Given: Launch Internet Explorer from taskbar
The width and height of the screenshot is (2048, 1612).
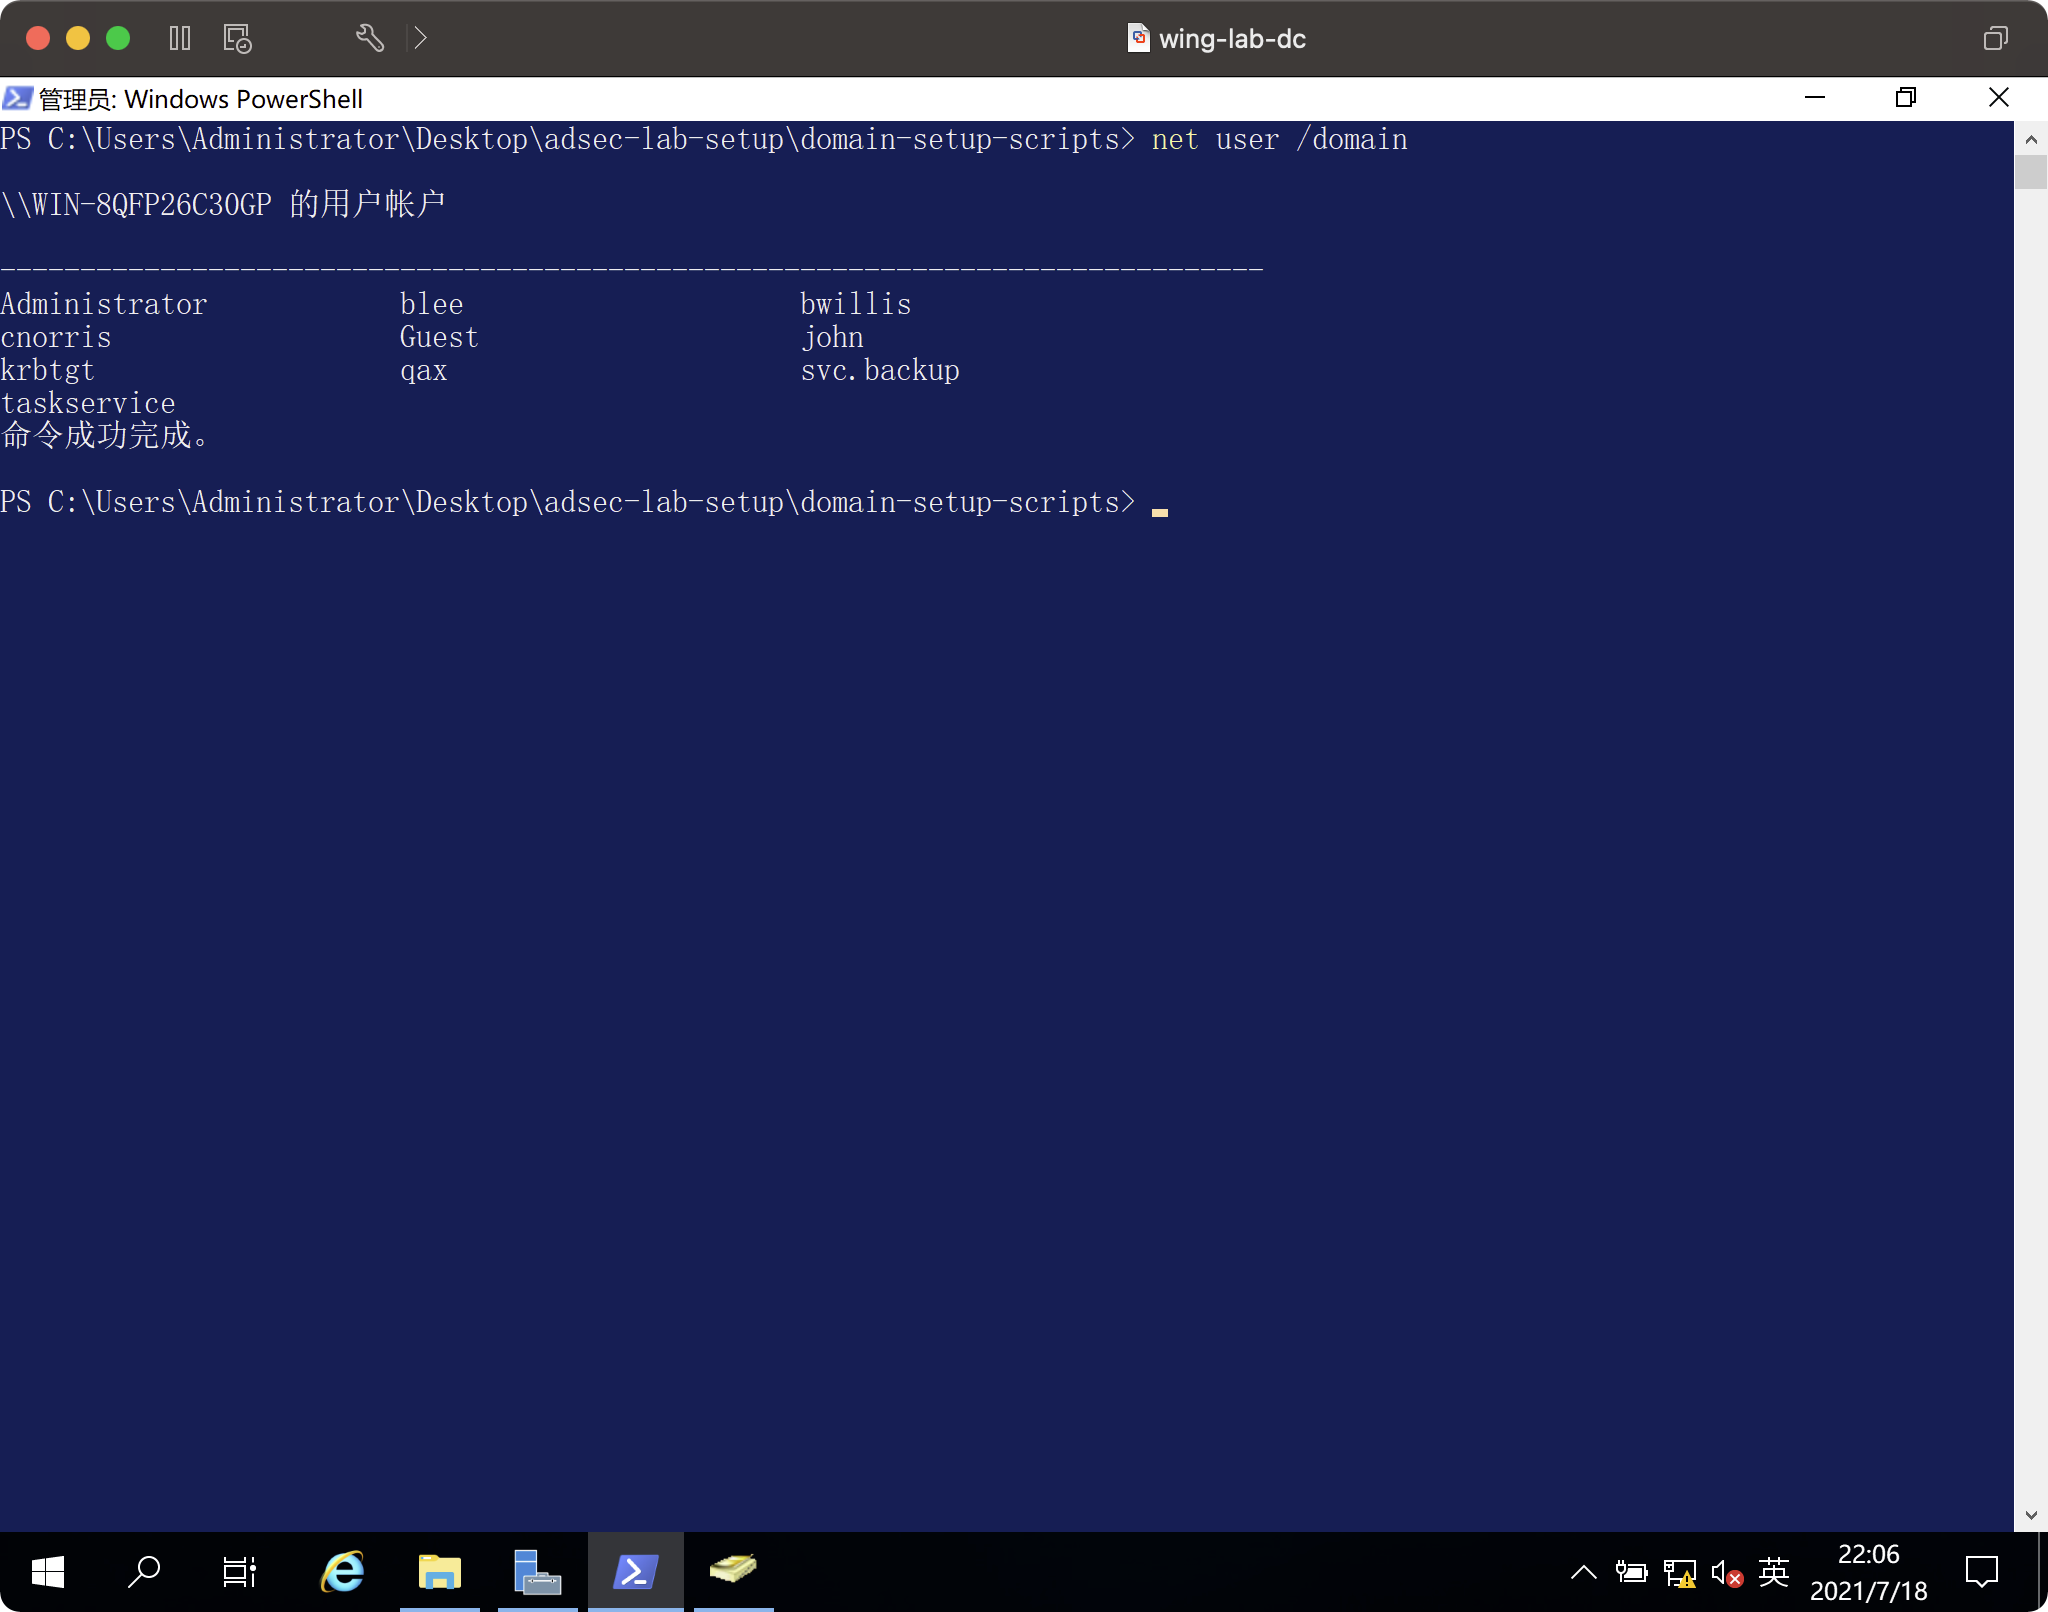Looking at the screenshot, I should point(342,1572).
